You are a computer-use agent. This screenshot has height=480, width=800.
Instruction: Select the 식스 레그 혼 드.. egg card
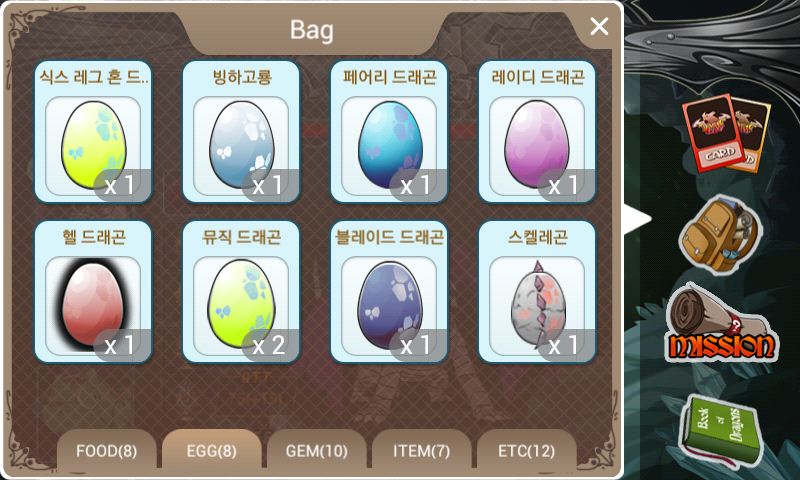(93, 132)
